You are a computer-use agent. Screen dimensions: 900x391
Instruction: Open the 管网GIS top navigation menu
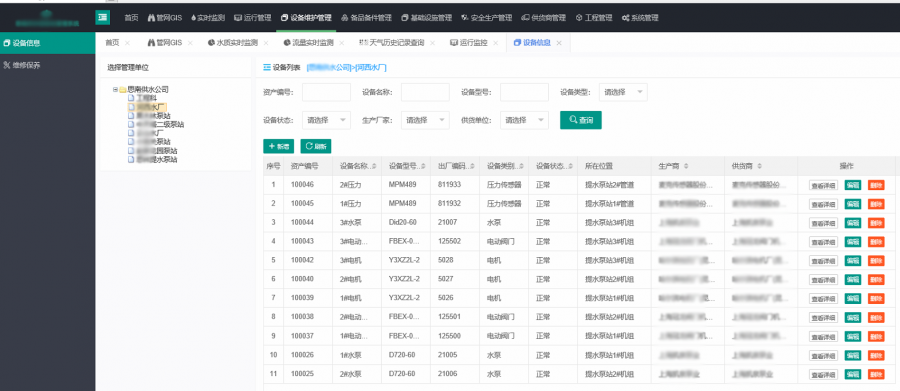(x=165, y=18)
